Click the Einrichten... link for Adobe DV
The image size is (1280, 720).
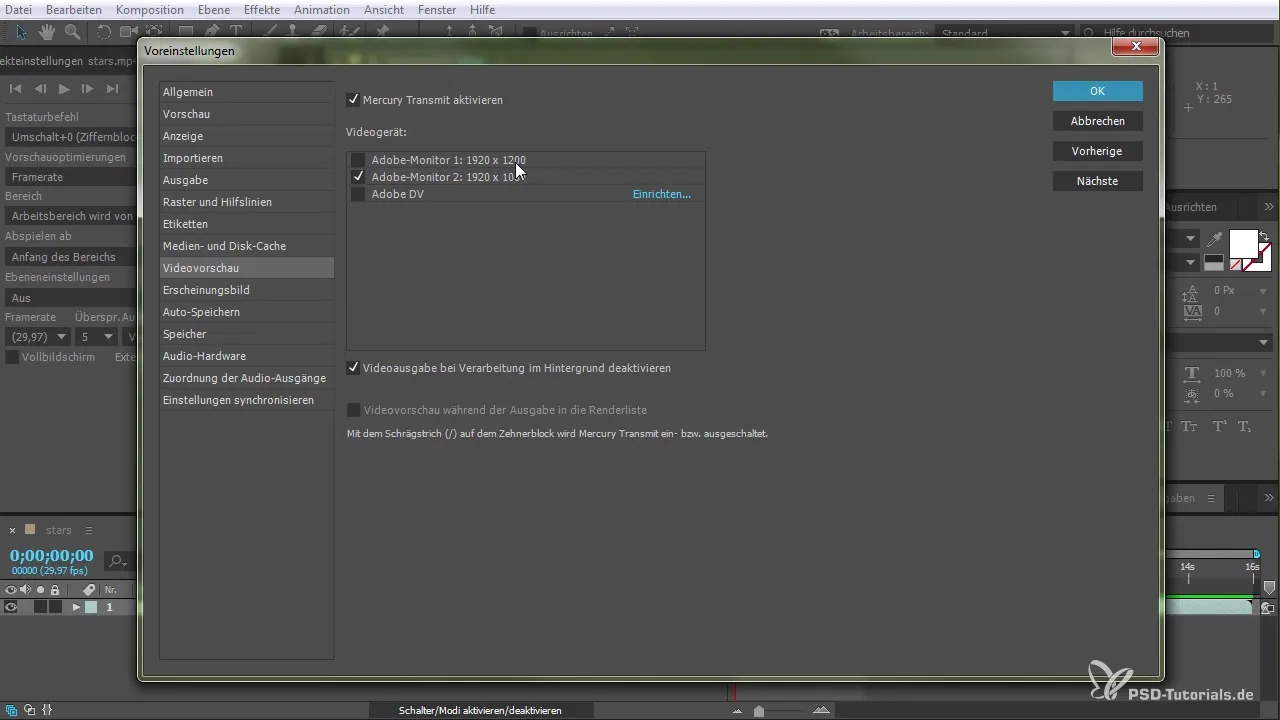(661, 194)
